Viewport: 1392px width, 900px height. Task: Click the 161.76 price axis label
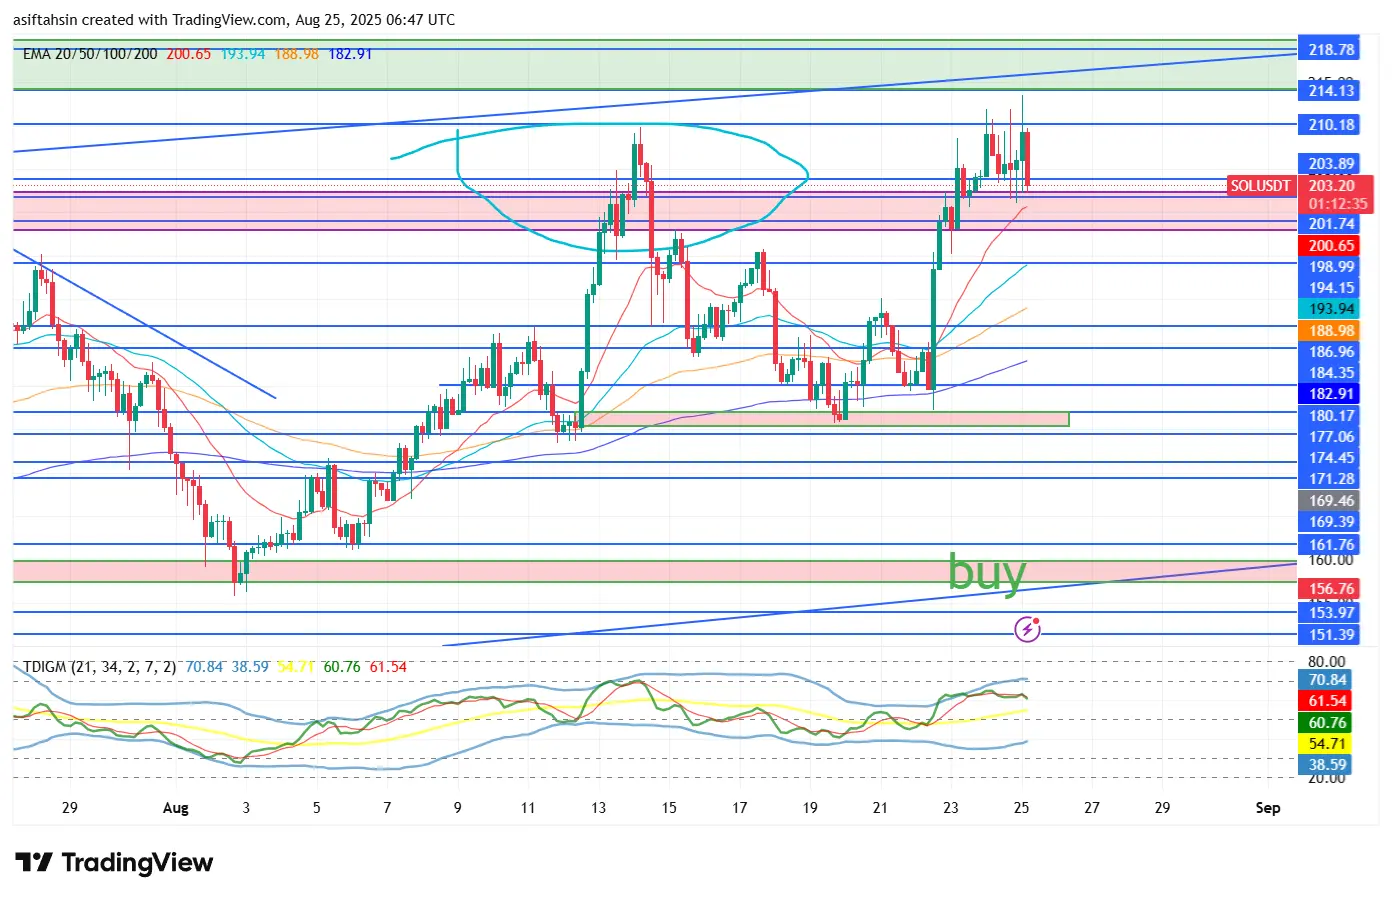click(x=1331, y=545)
